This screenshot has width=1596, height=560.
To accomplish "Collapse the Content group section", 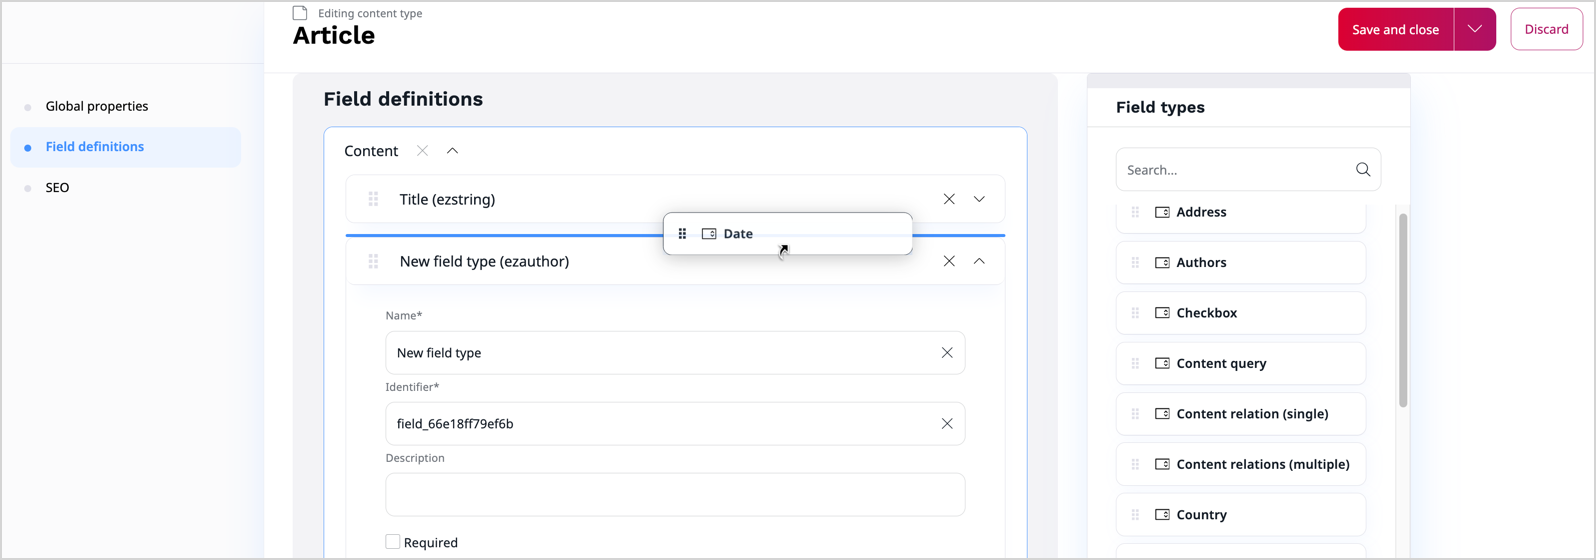I will click(452, 151).
